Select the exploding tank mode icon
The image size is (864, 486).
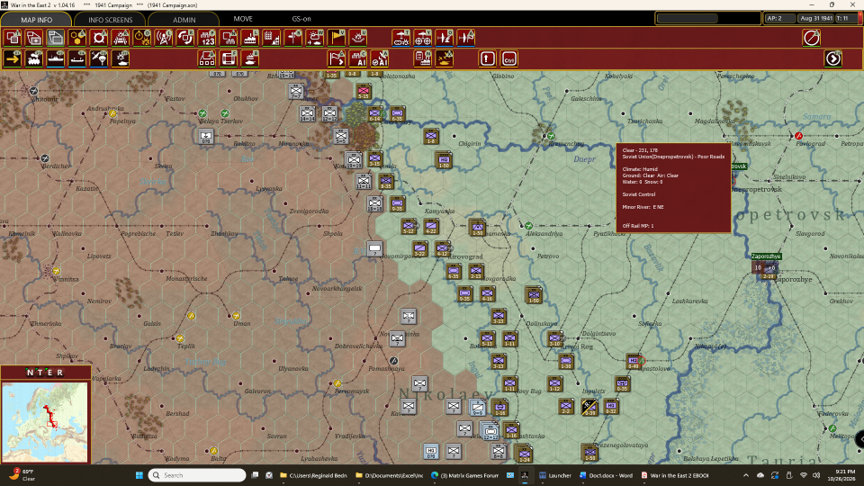(121, 58)
